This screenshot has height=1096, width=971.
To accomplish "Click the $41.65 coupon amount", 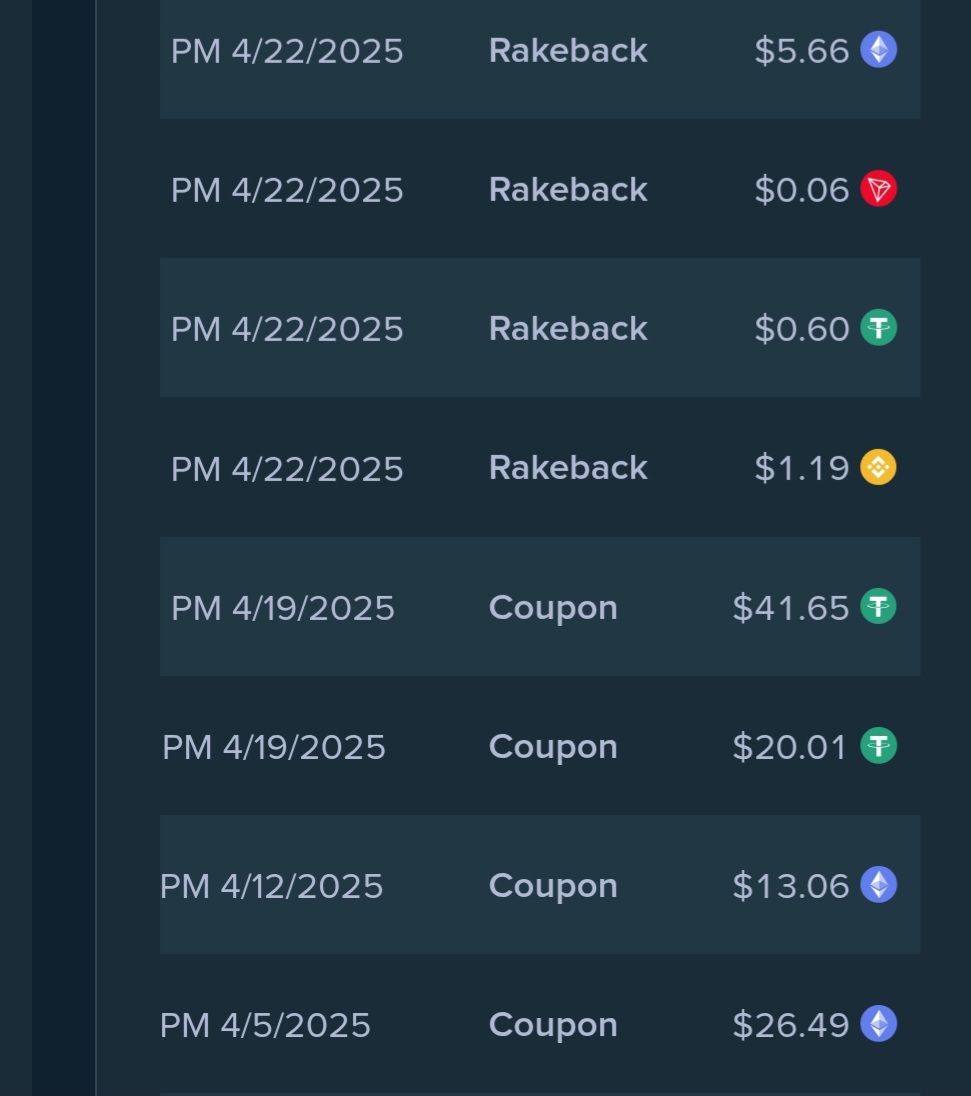I will click(790, 608).
